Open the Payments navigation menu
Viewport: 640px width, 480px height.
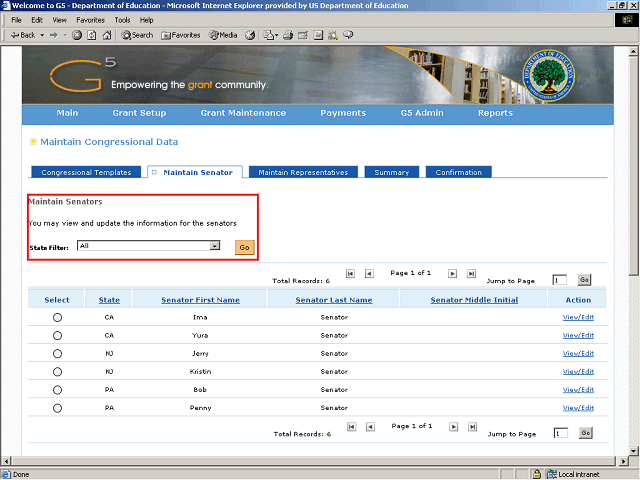coord(343,113)
